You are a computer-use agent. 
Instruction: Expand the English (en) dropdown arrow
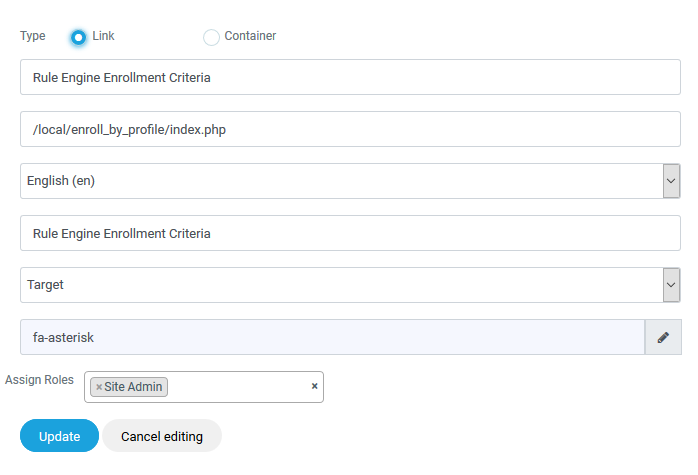click(671, 181)
